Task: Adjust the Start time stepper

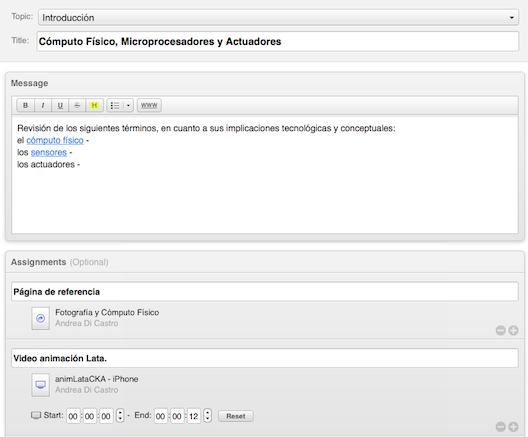Action: [x=120, y=415]
